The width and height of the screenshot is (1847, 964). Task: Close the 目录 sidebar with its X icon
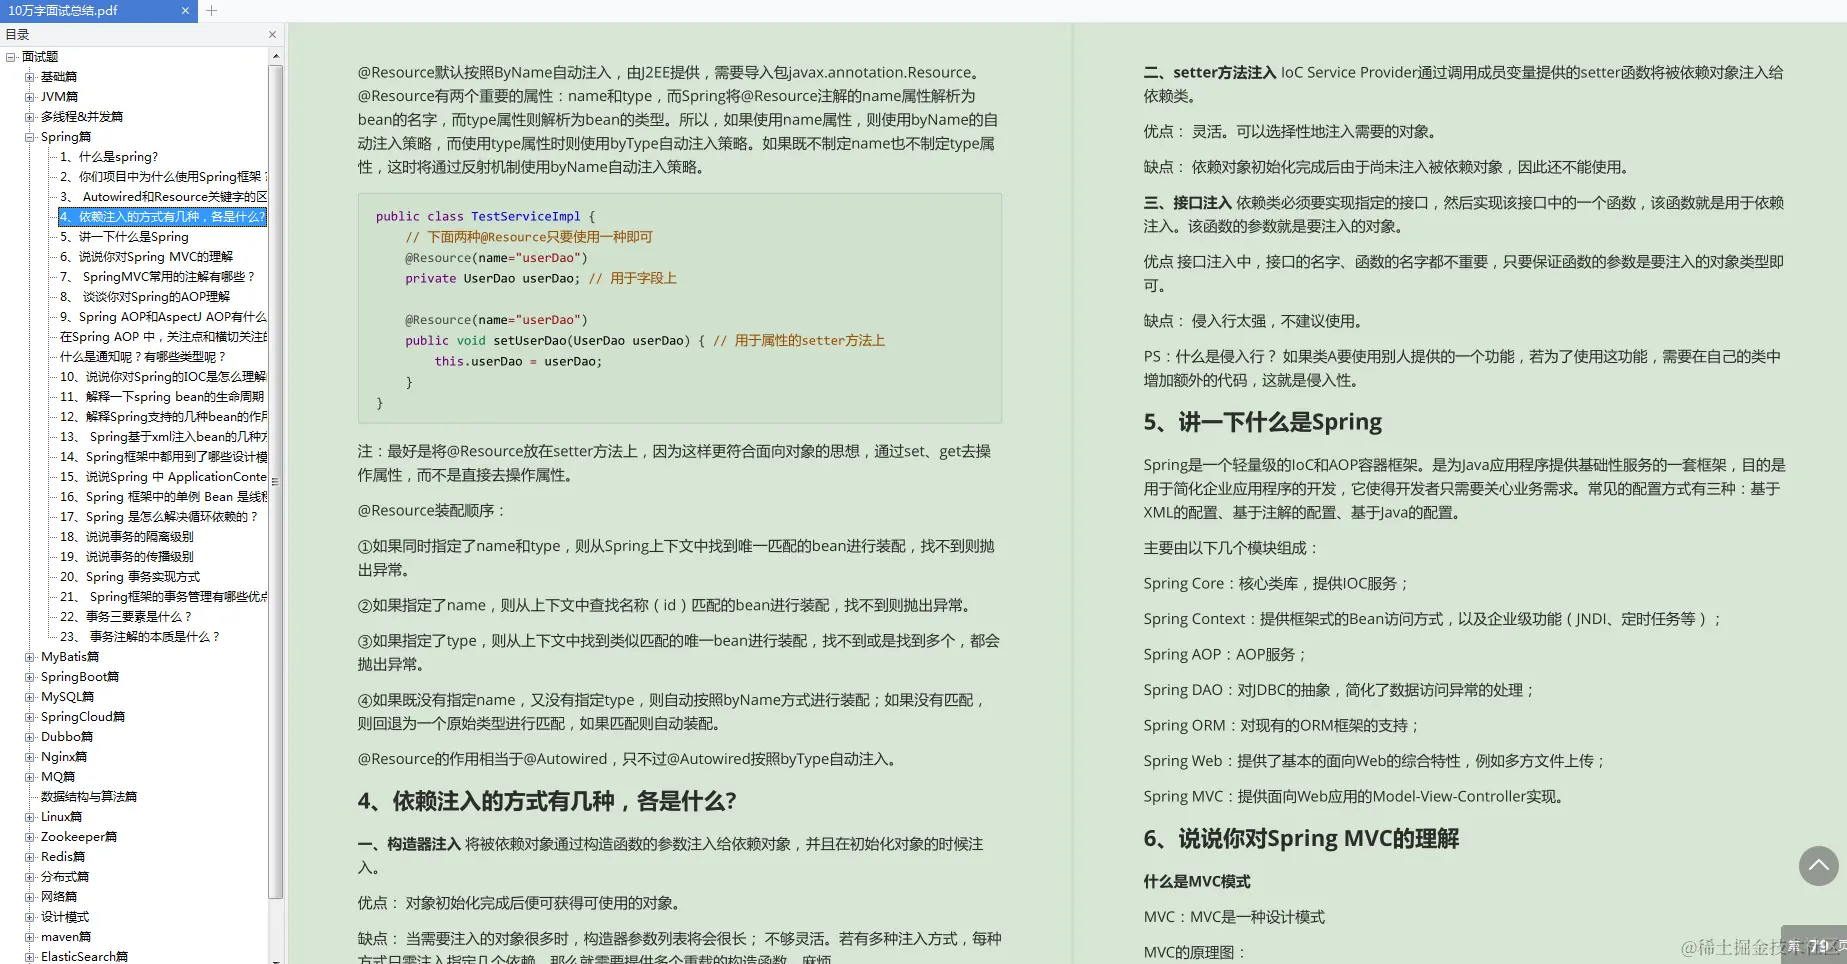click(x=271, y=34)
